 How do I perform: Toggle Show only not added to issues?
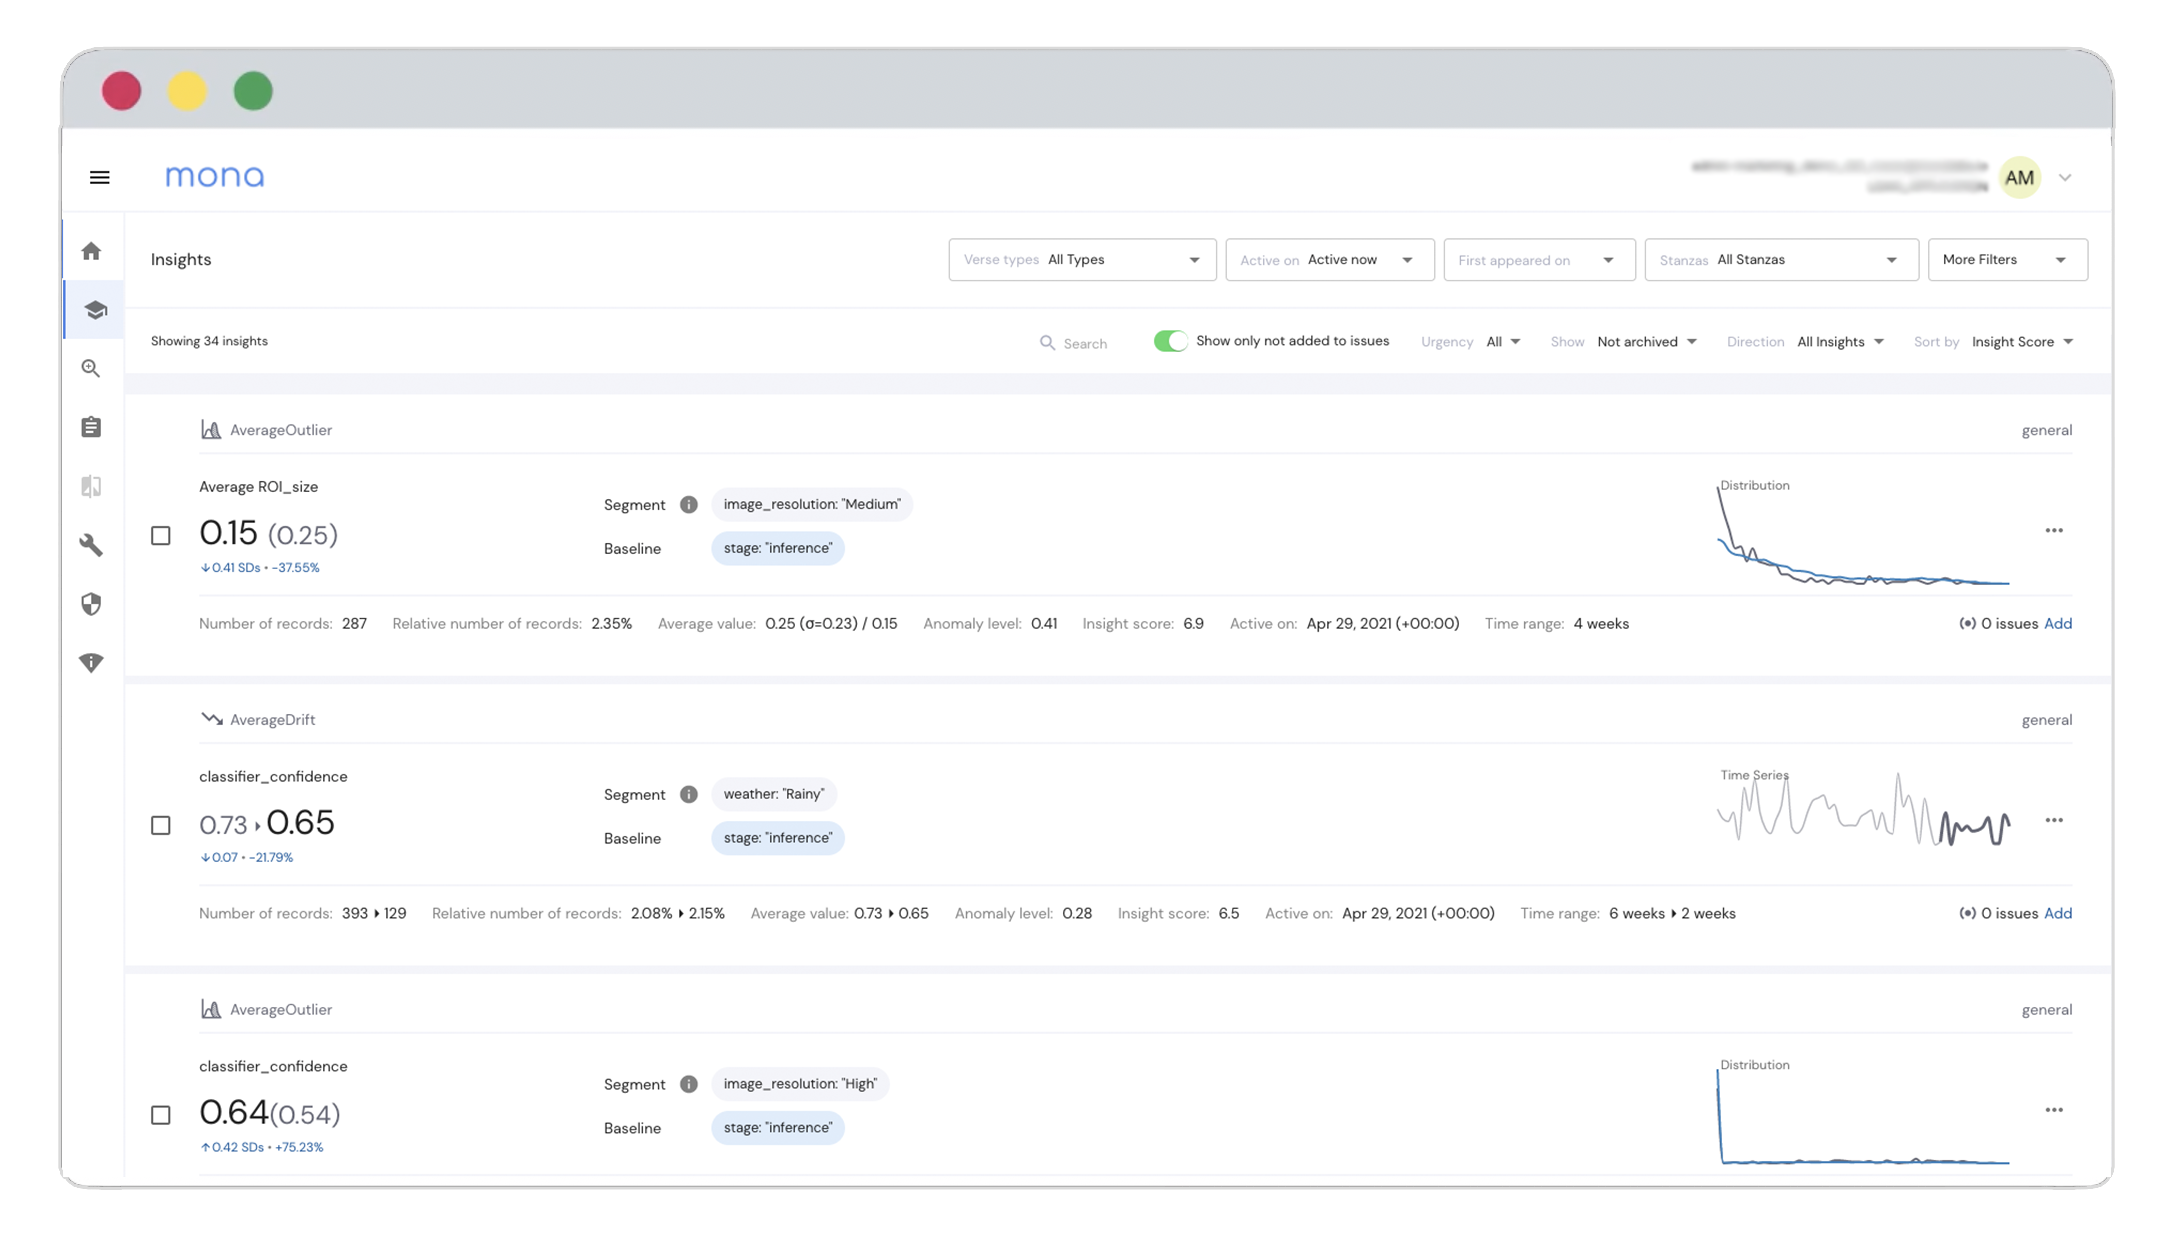pyautogui.click(x=1169, y=341)
